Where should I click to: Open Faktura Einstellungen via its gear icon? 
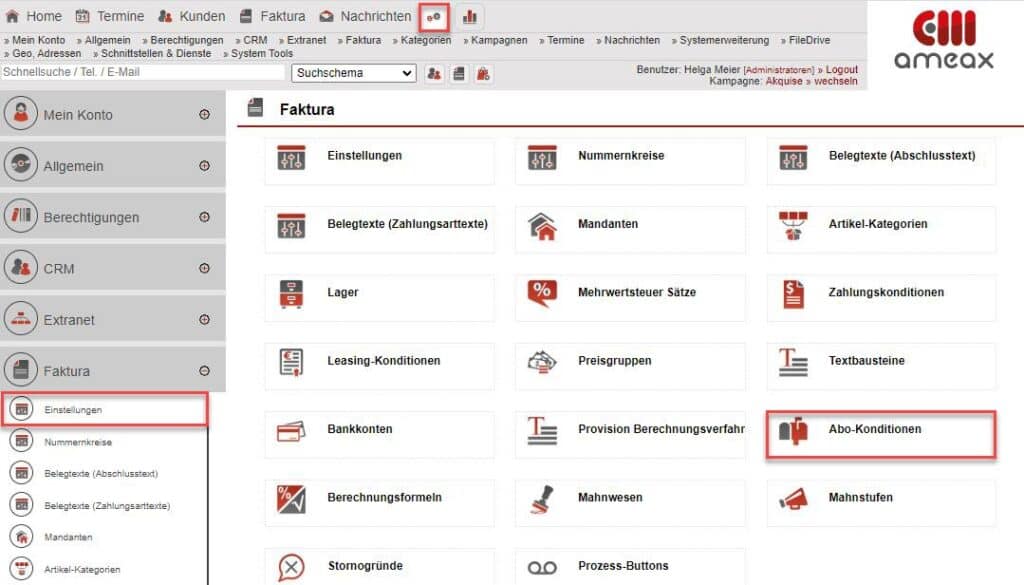291,159
